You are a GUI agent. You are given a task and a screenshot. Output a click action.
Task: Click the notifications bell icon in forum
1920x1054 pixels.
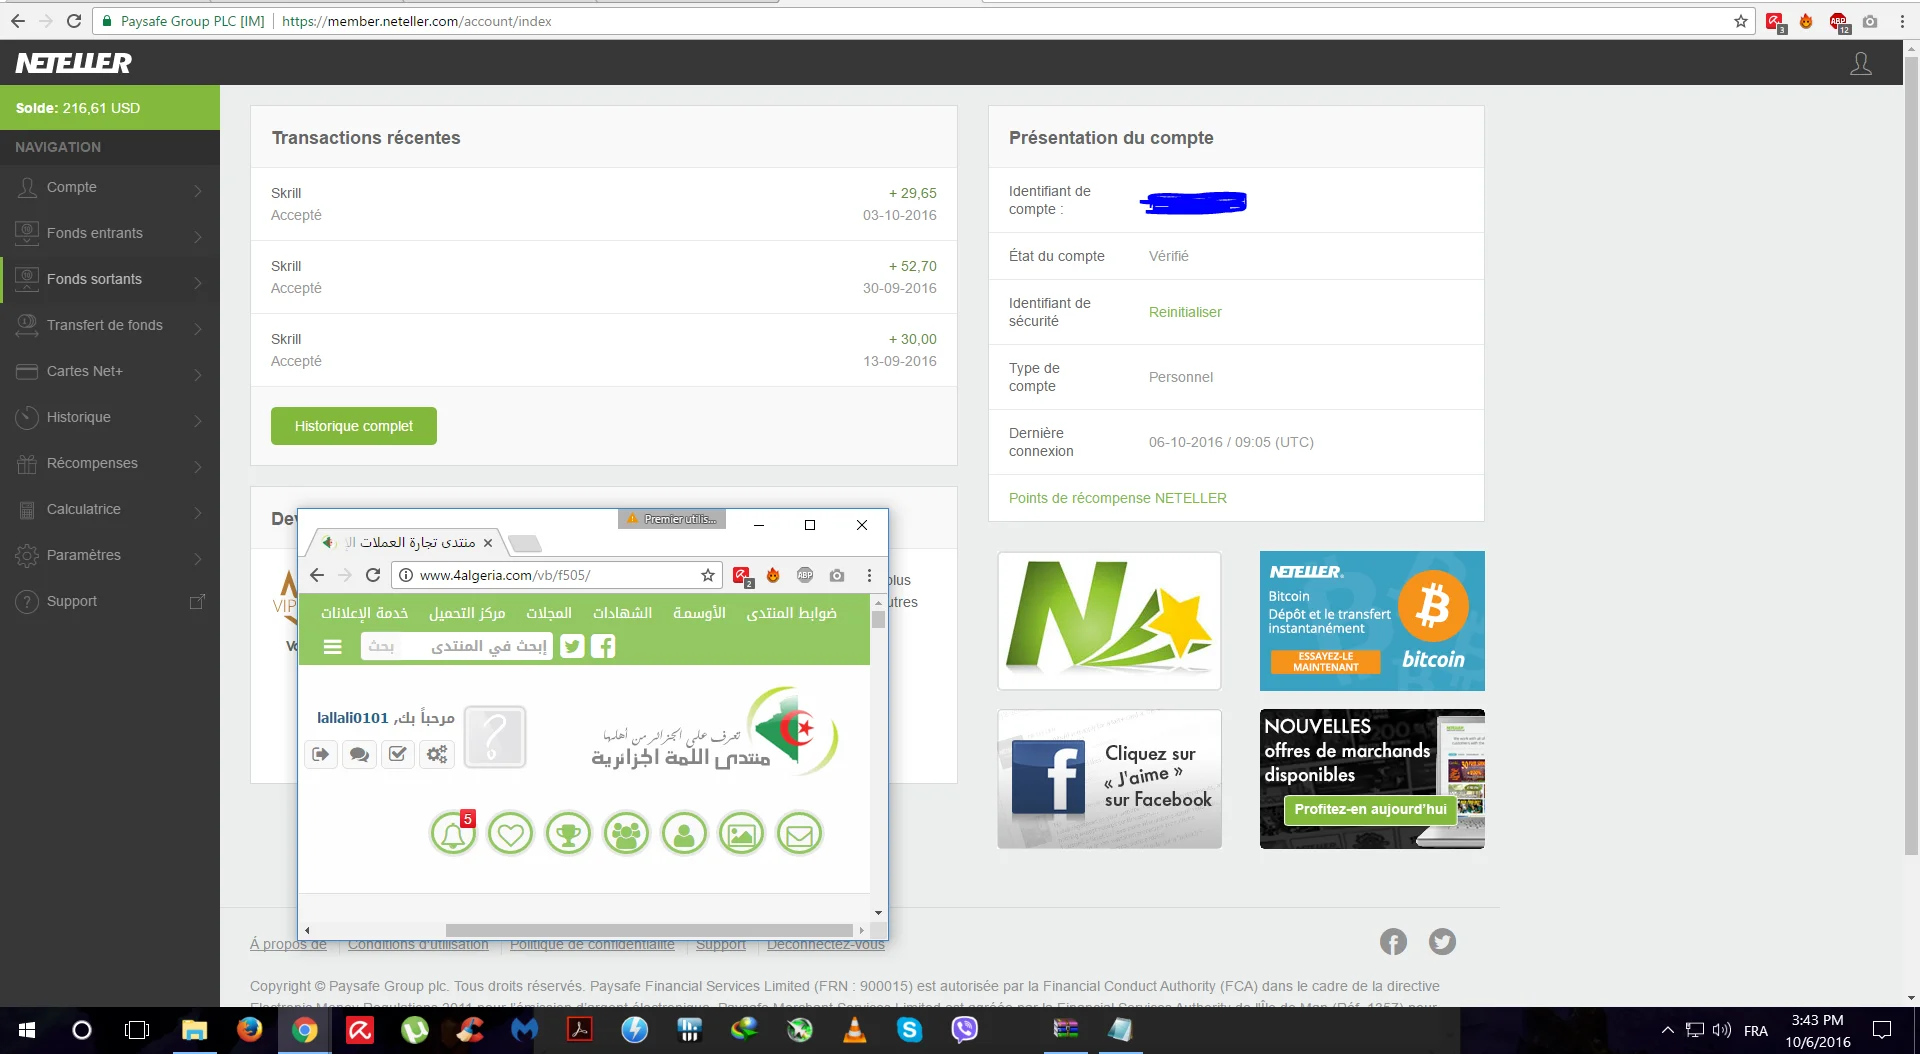coord(452,834)
